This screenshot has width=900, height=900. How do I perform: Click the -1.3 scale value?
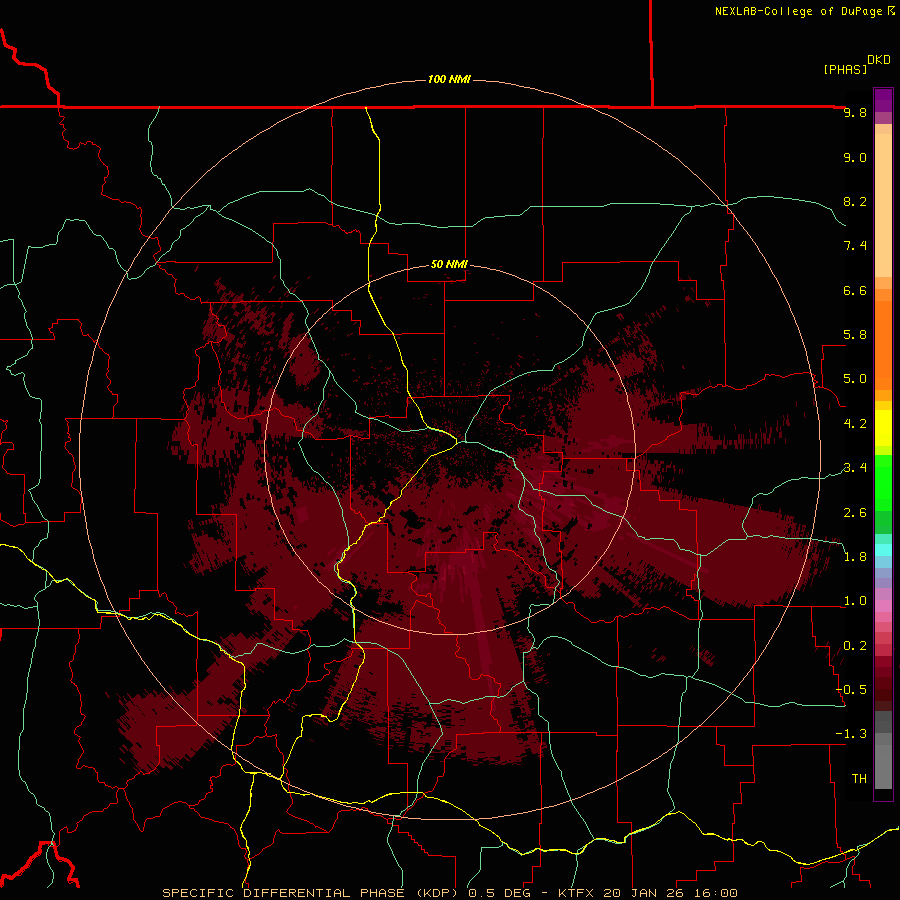[x=851, y=734]
